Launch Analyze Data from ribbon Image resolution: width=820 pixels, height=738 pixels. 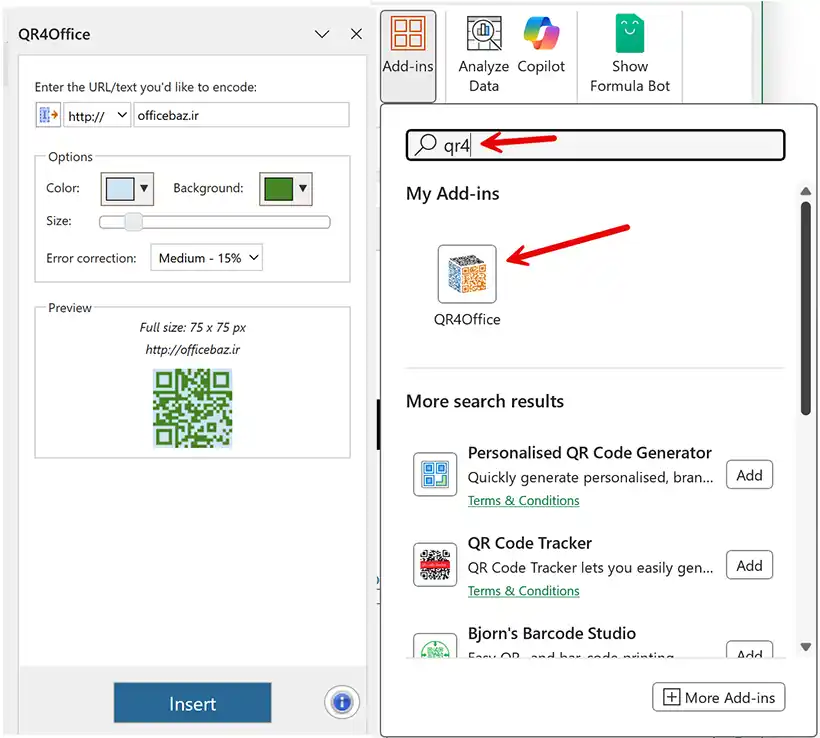pyautogui.click(x=484, y=55)
